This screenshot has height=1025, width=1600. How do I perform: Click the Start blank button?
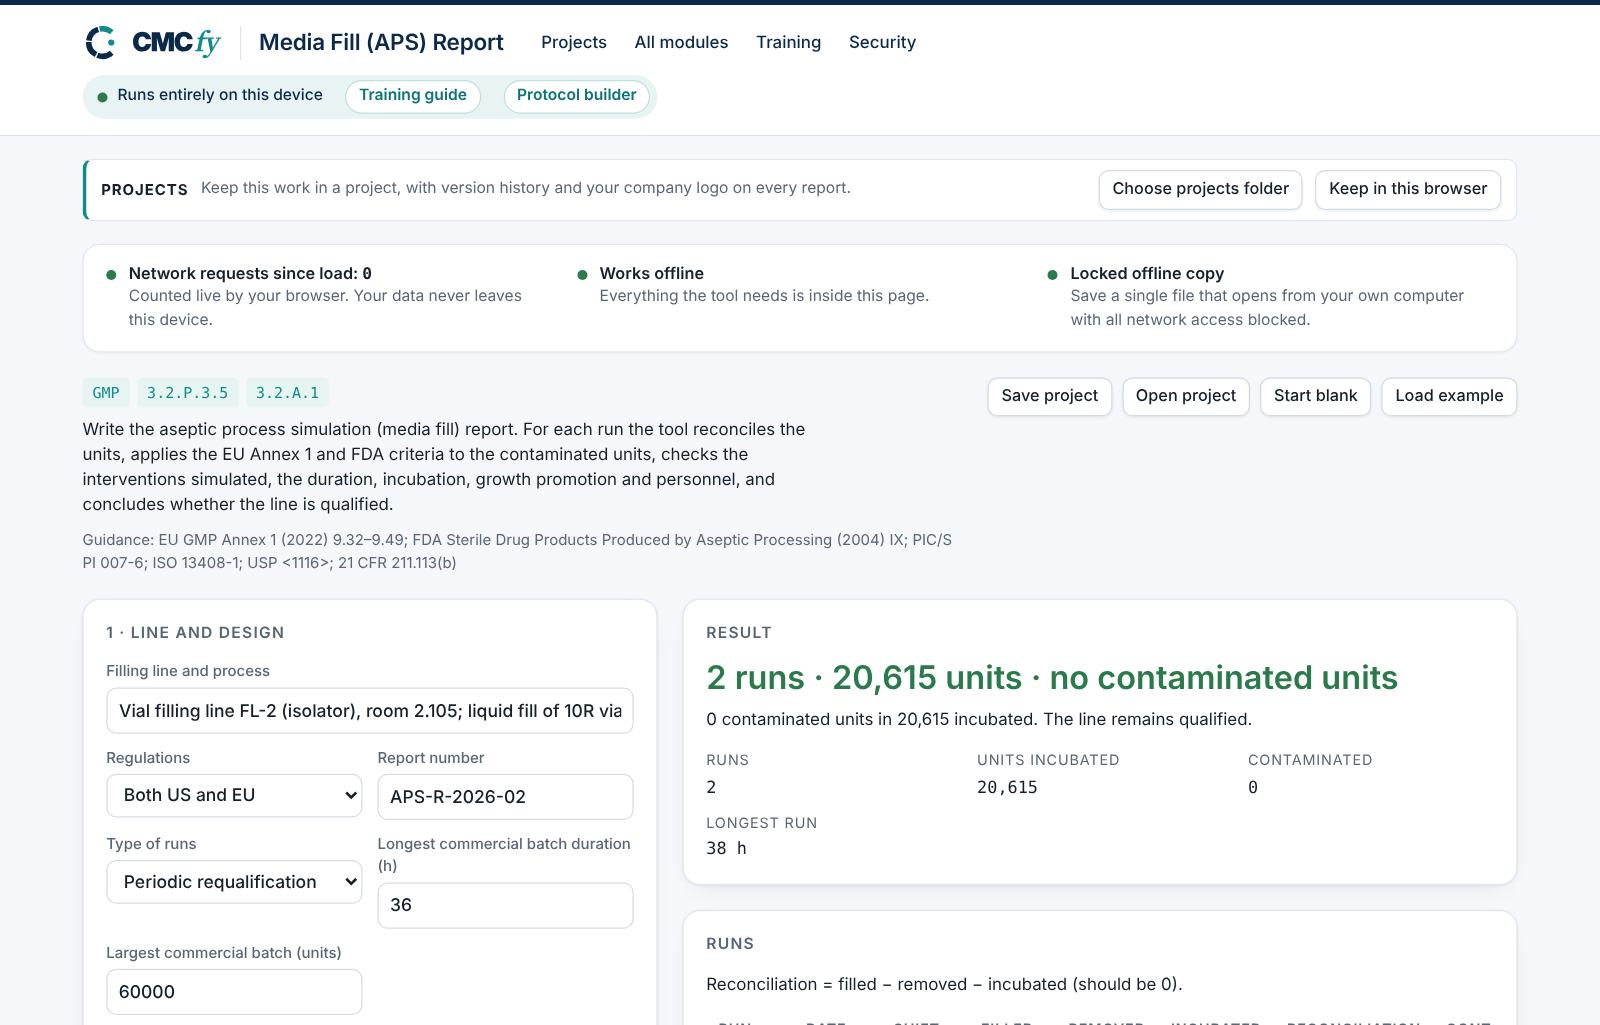coord(1315,396)
